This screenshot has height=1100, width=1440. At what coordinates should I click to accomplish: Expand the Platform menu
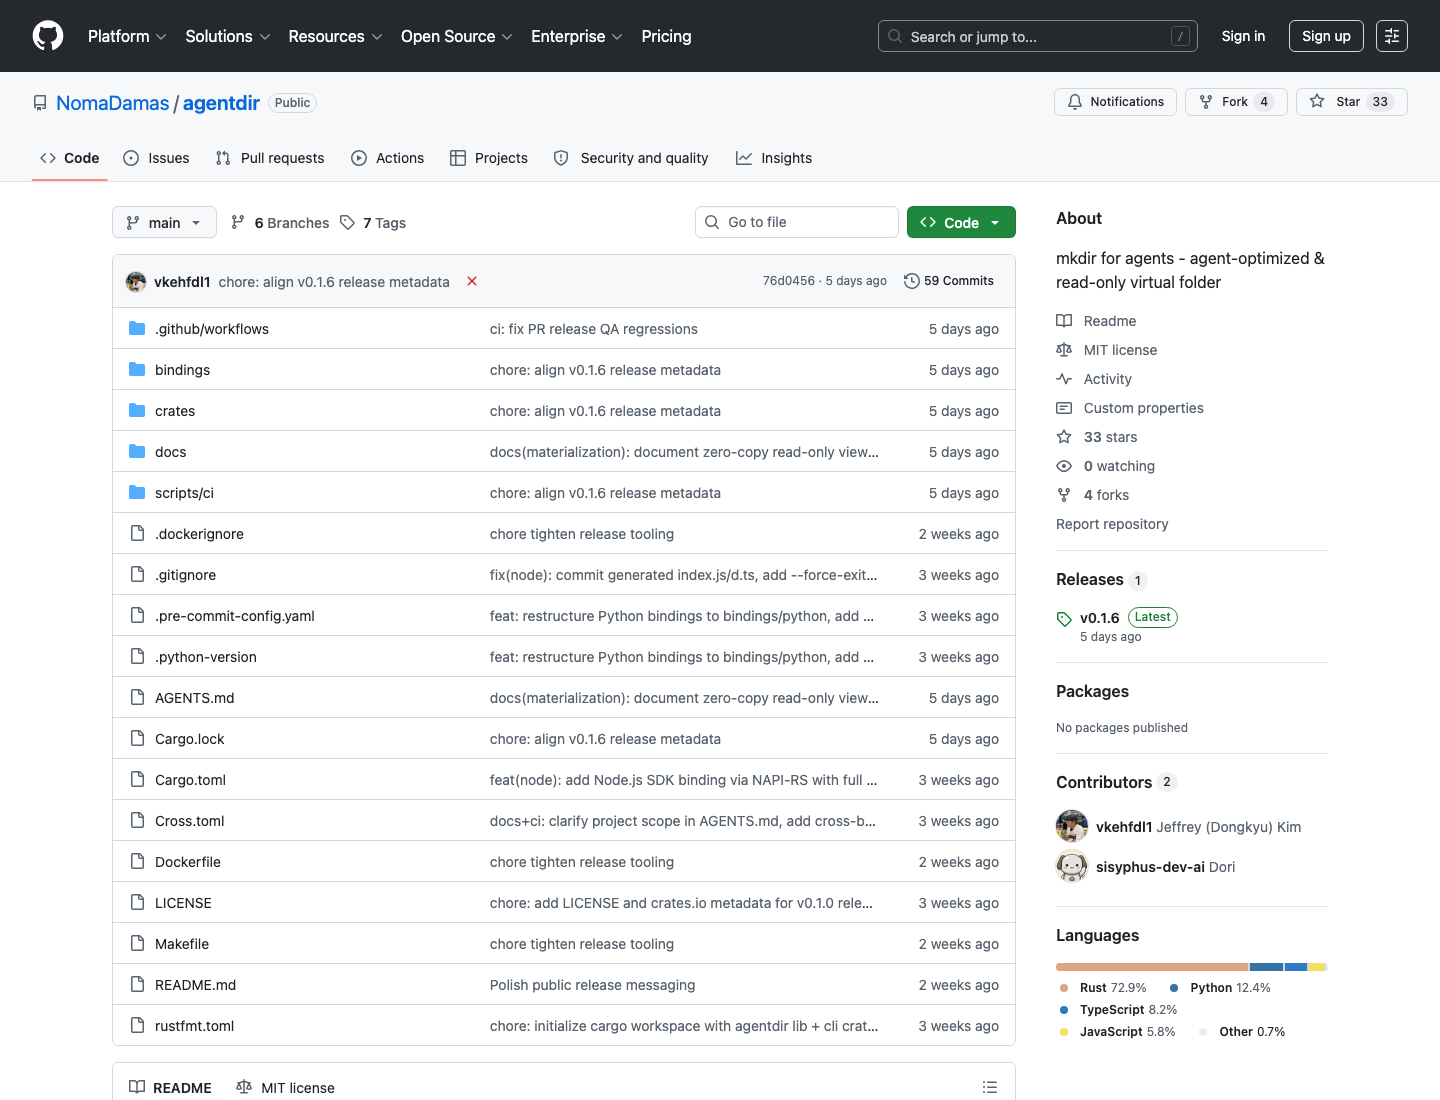[x=127, y=36]
